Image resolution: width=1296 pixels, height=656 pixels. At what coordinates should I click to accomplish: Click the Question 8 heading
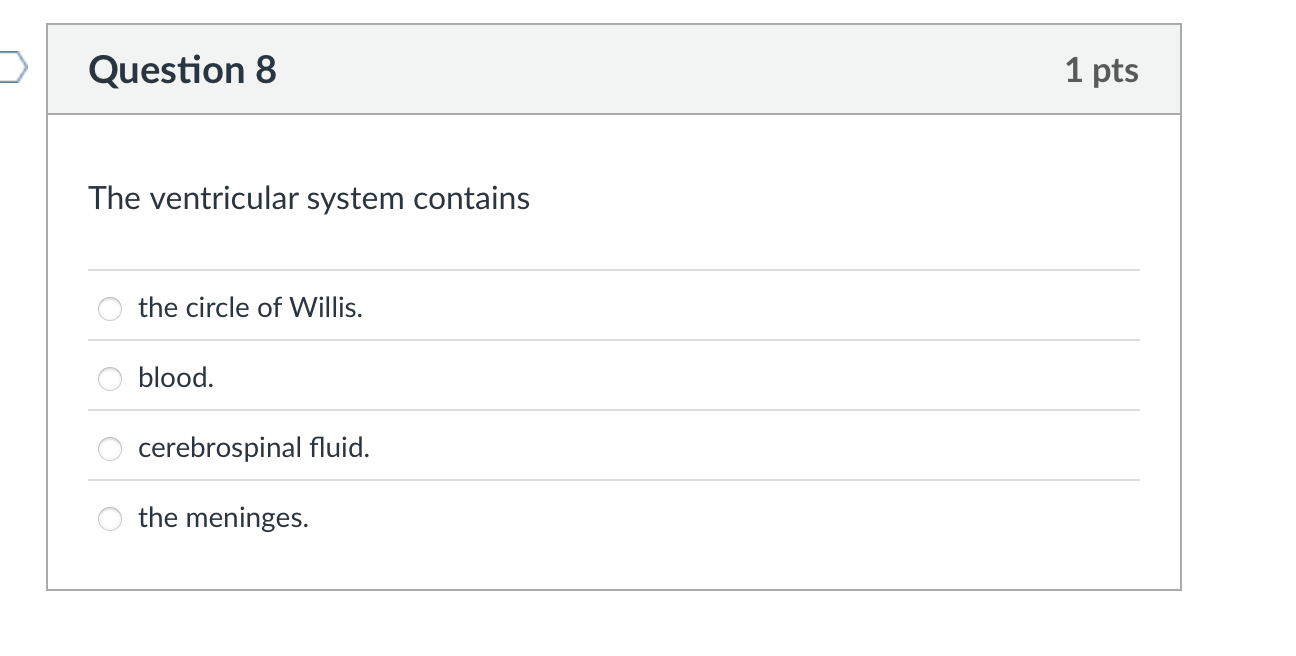coord(182,70)
